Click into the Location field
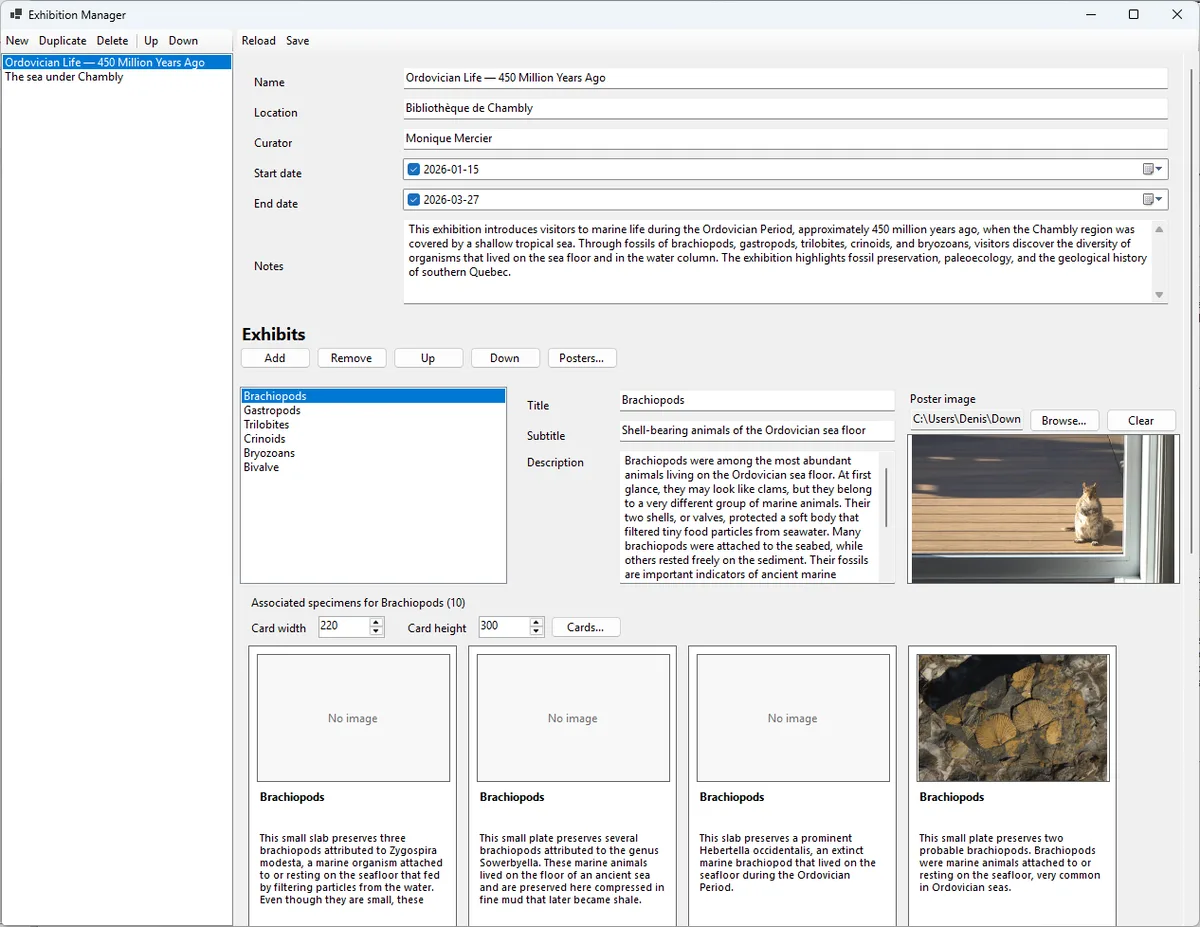 pyautogui.click(x=785, y=108)
